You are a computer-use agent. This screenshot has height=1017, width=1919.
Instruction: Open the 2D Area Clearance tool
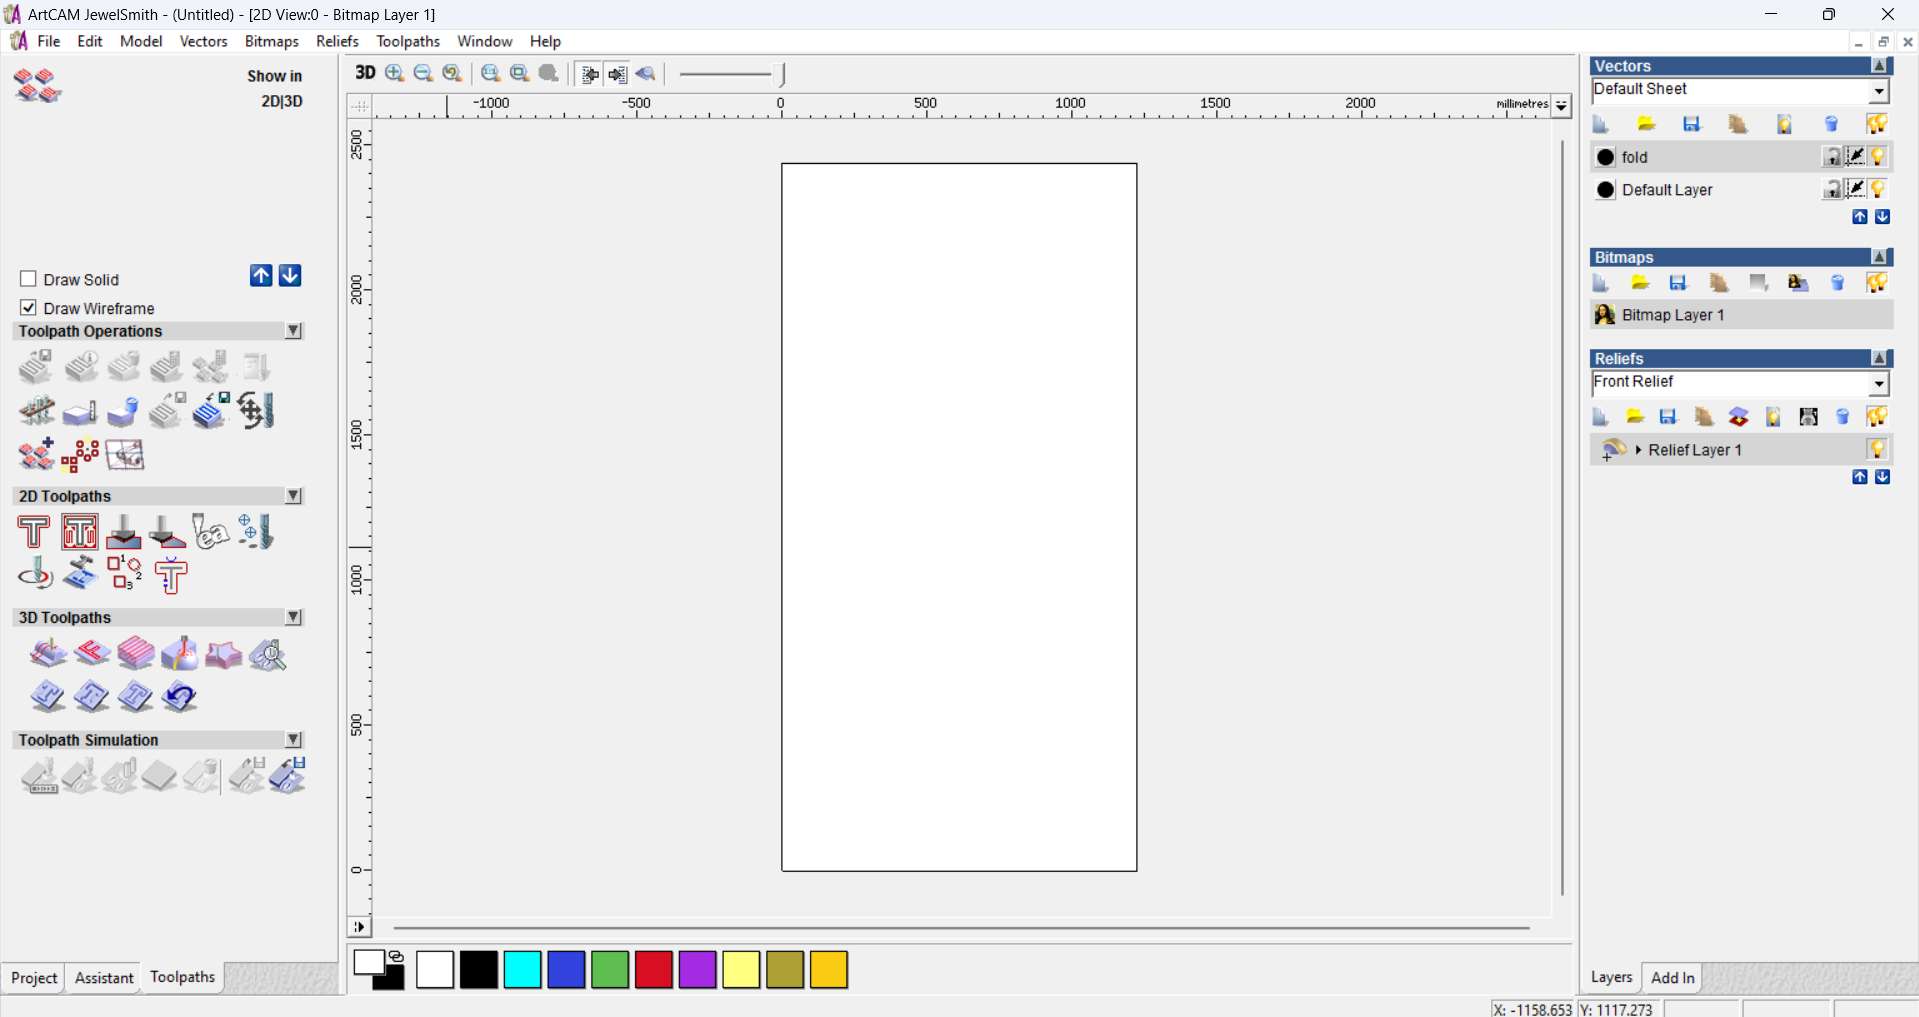80,532
